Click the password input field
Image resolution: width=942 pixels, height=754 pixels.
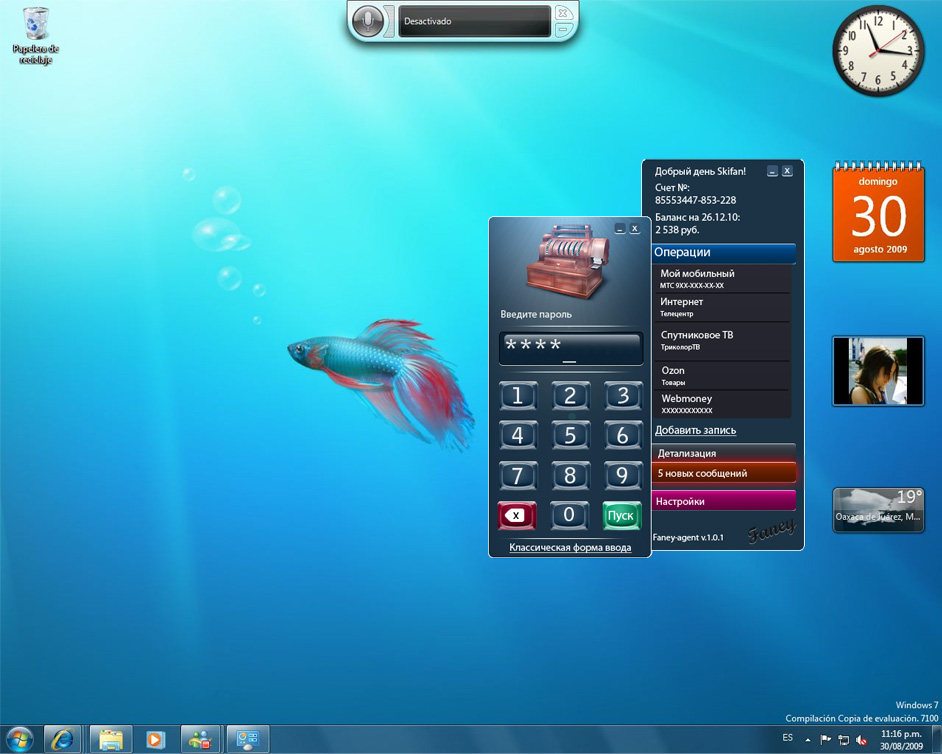tap(570, 349)
